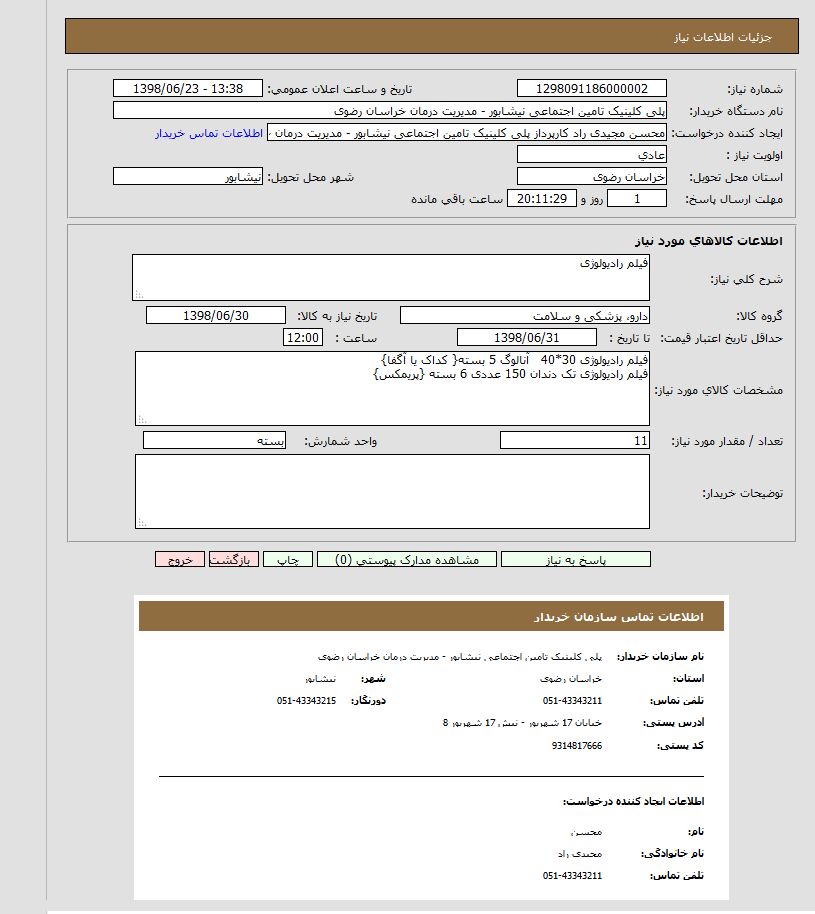Select the گروه کالا field

click(x=525, y=316)
